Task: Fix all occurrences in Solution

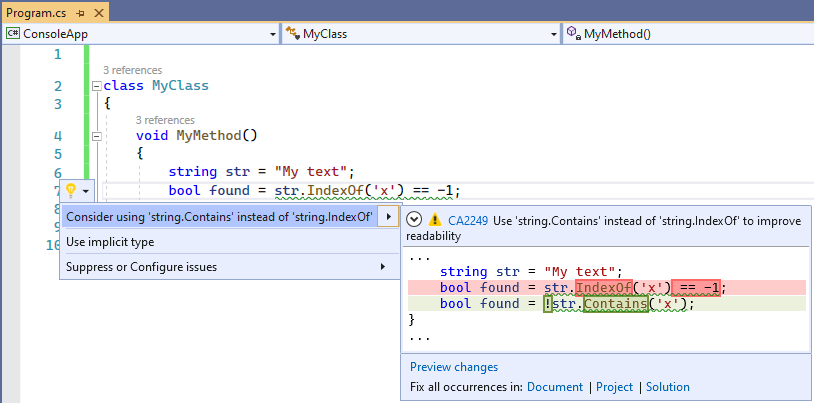Action: pyautogui.click(x=667, y=387)
